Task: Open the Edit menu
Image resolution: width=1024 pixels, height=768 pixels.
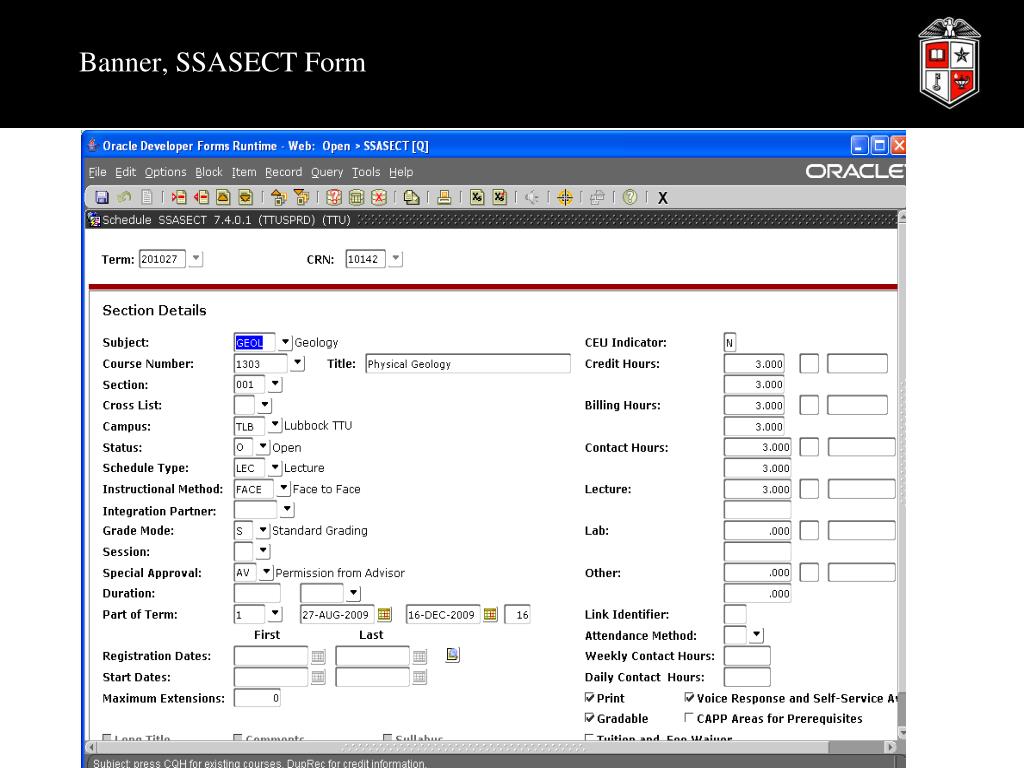Action: point(125,172)
